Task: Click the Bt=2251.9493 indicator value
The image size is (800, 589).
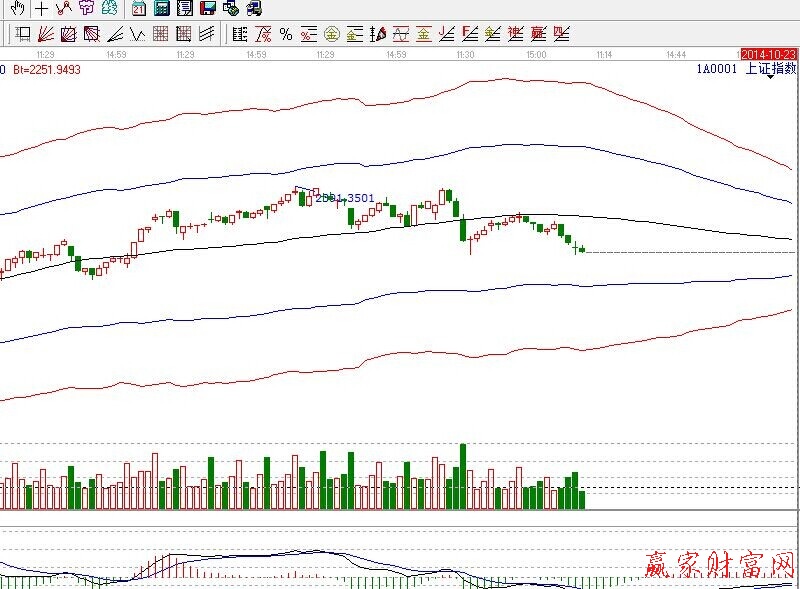Action: click(x=47, y=70)
